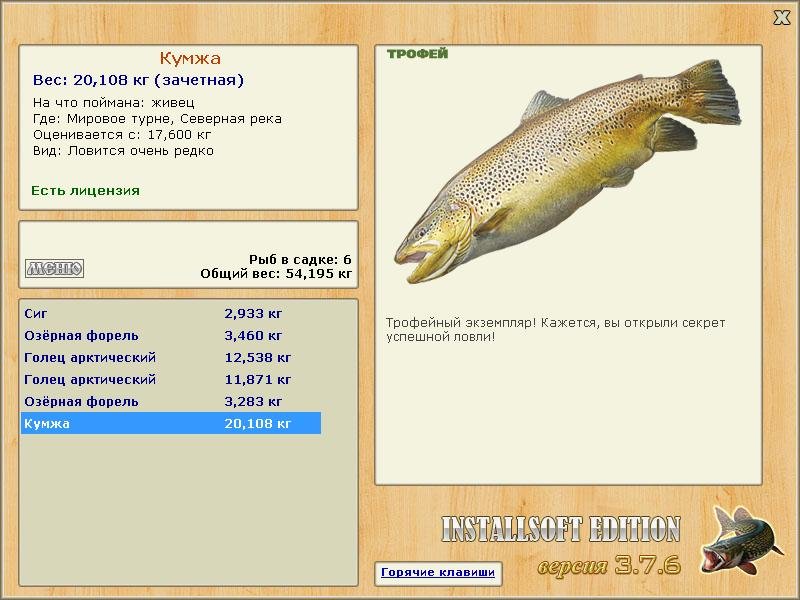Viewport: 800px width, 600px height.
Task: Close the fish keepnet window with X
Action: pos(781,18)
